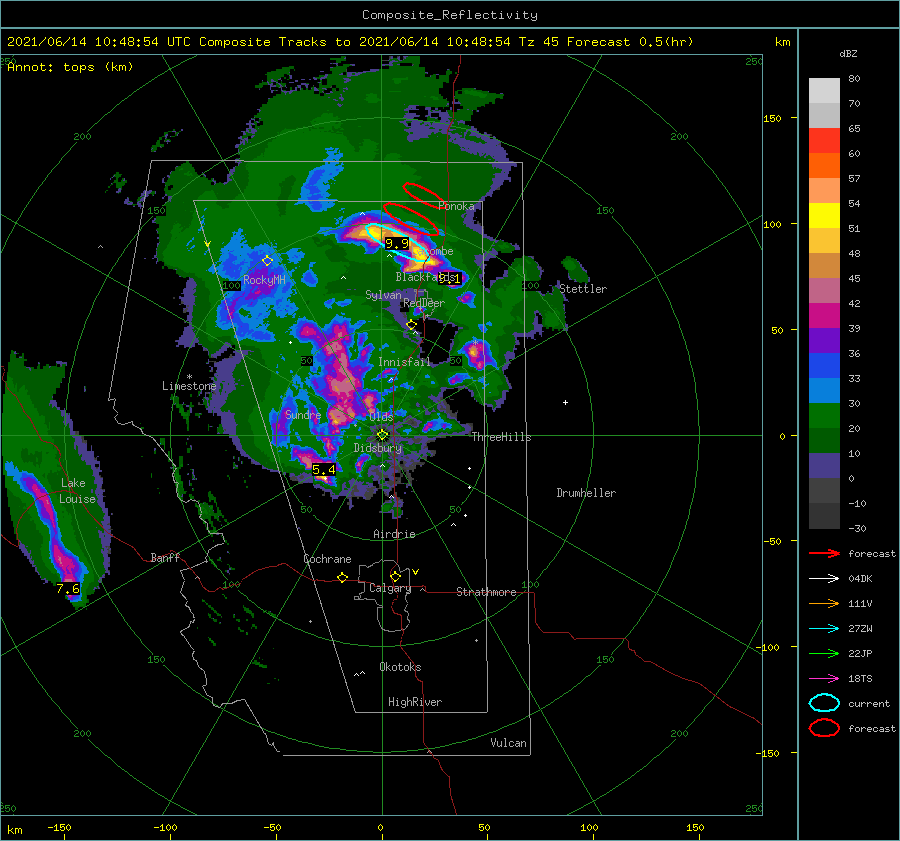
Task: Click the Strathmore label
Action: [486, 592]
